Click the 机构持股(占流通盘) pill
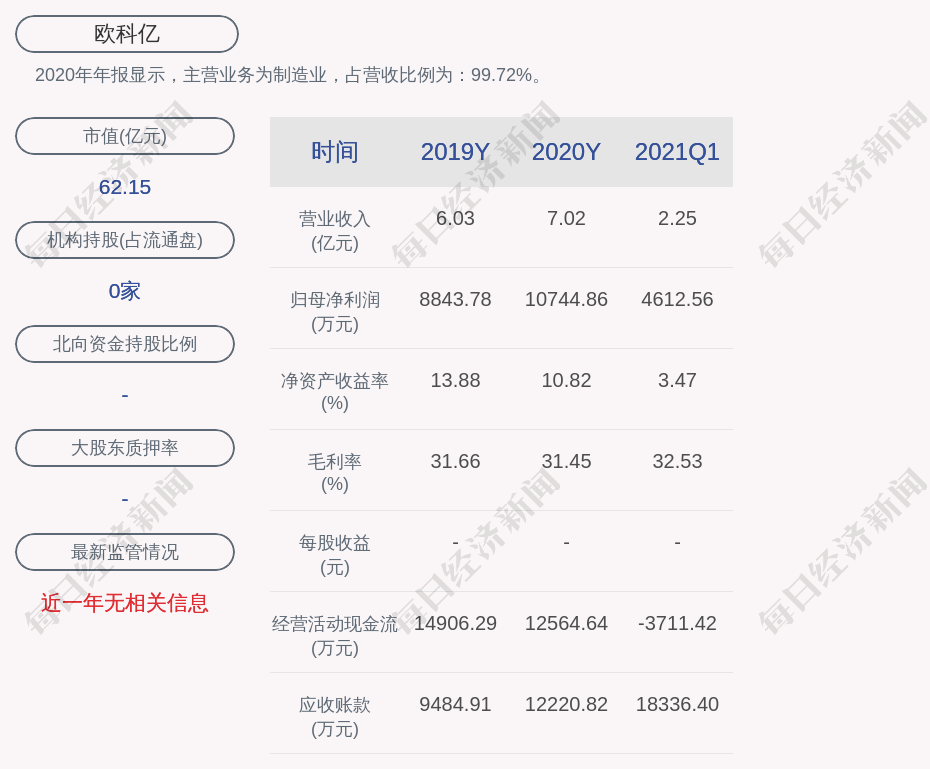This screenshot has height=769, width=930. coord(125,240)
